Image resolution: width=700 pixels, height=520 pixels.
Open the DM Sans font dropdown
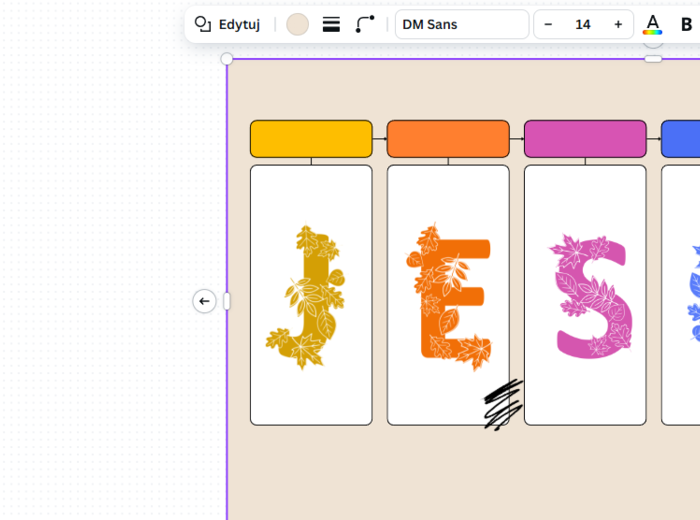[461, 24]
